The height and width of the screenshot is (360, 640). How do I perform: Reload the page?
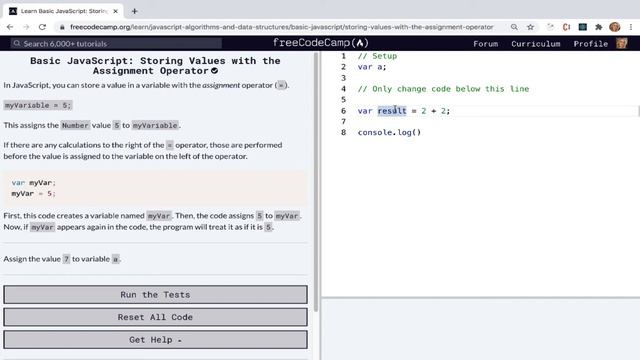(42, 27)
